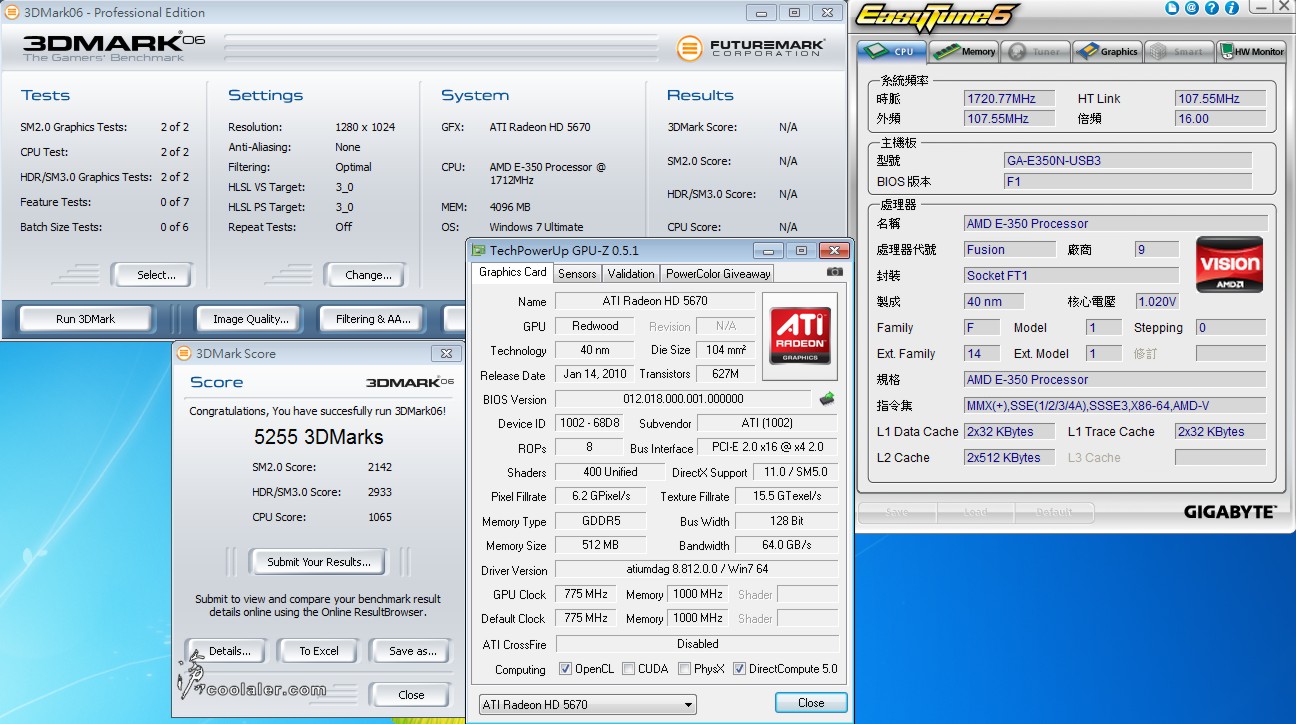Toggle the PhysX checkbox in GPU-Z
The image size is (1296, 724).
[684, 669]
